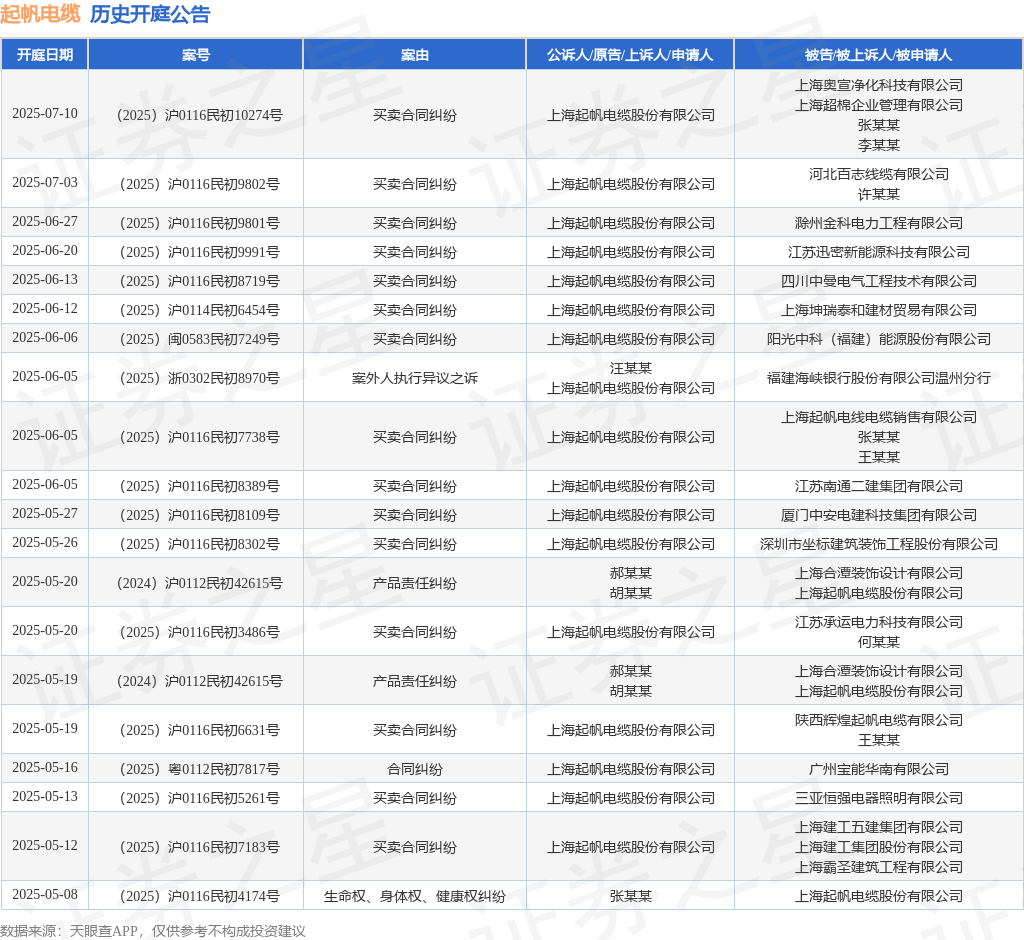Select defendant 上海坤瑞泰和建材贸易有限公司

coord(878,310)
